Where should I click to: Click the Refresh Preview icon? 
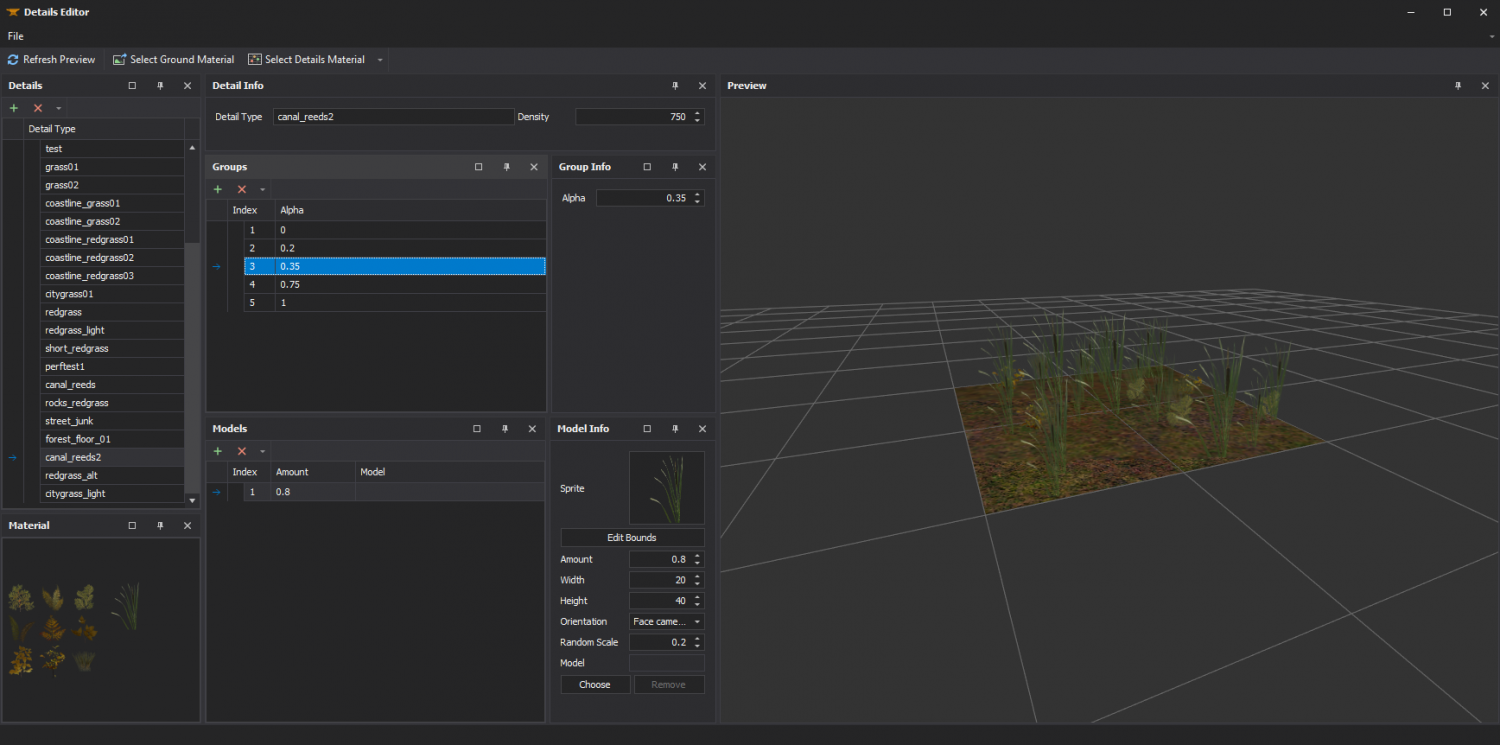(13, 59)
